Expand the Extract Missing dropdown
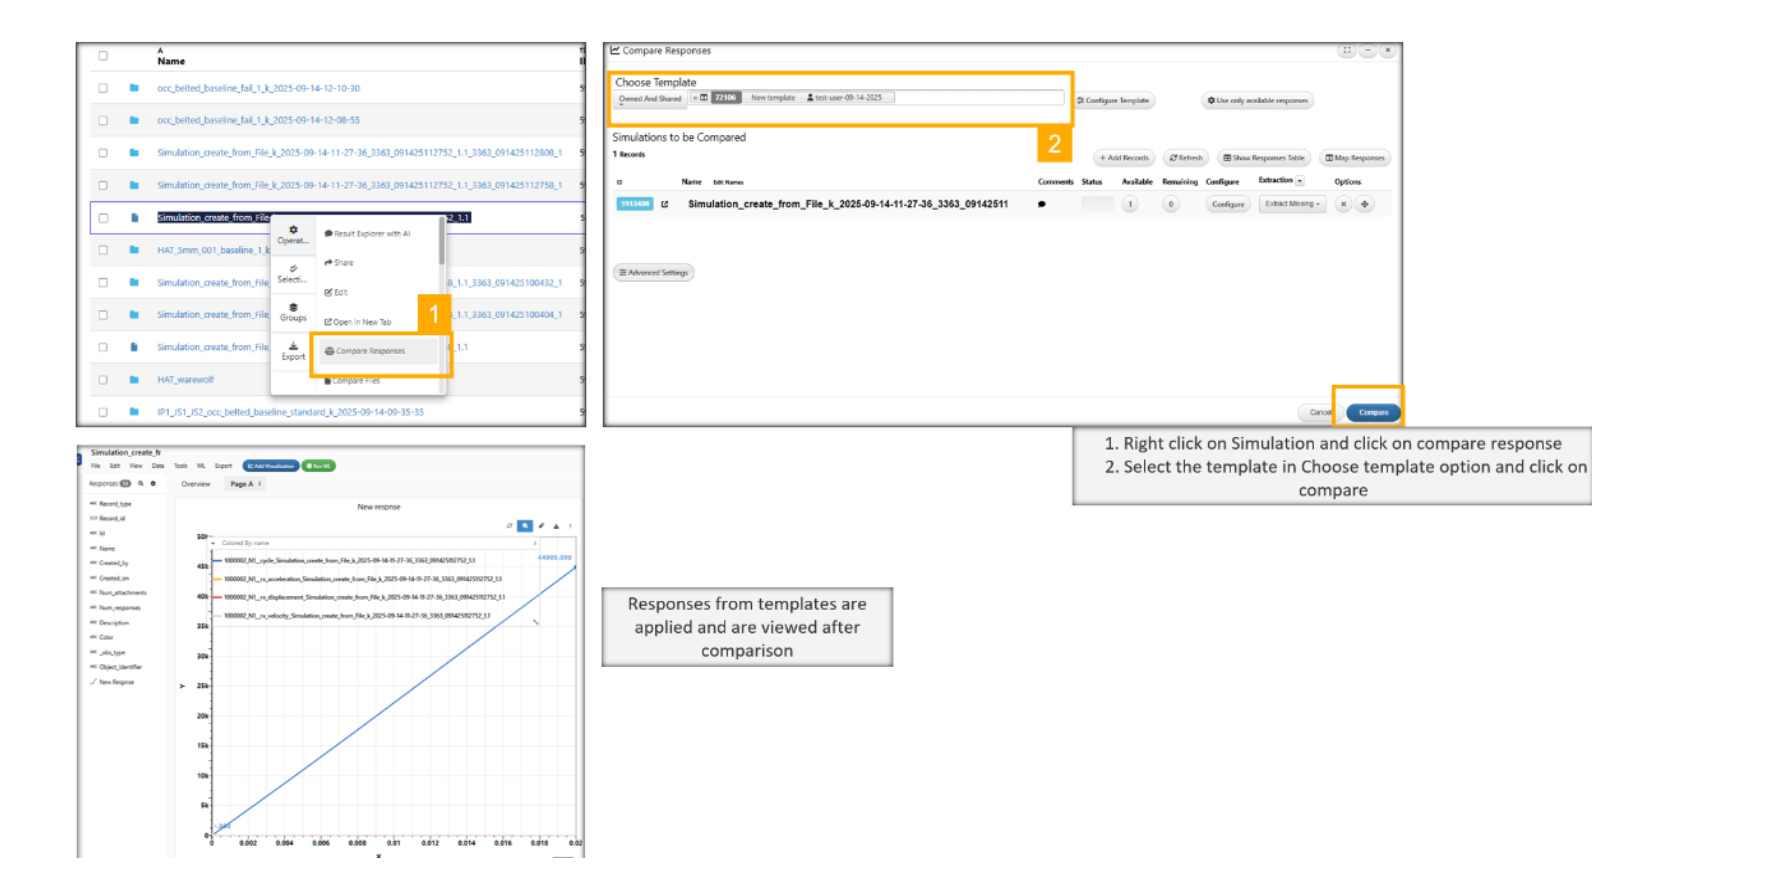The height and width of the screenshot is (888, 1776). click(x=1292, y=204)
